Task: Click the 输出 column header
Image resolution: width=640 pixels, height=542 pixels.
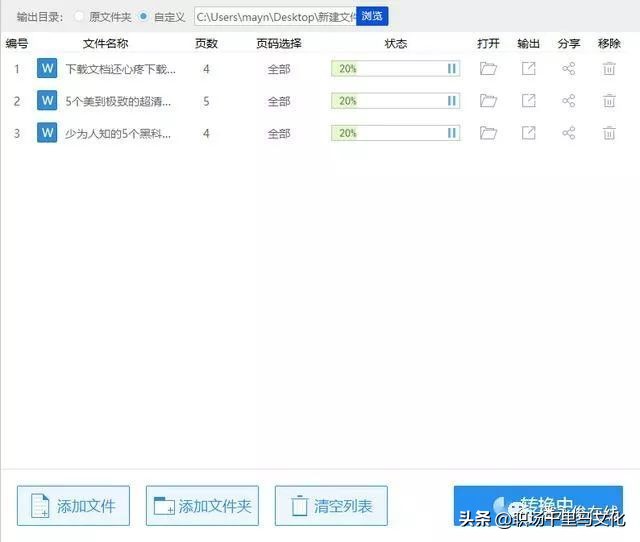Action: (x=529, y=44)
